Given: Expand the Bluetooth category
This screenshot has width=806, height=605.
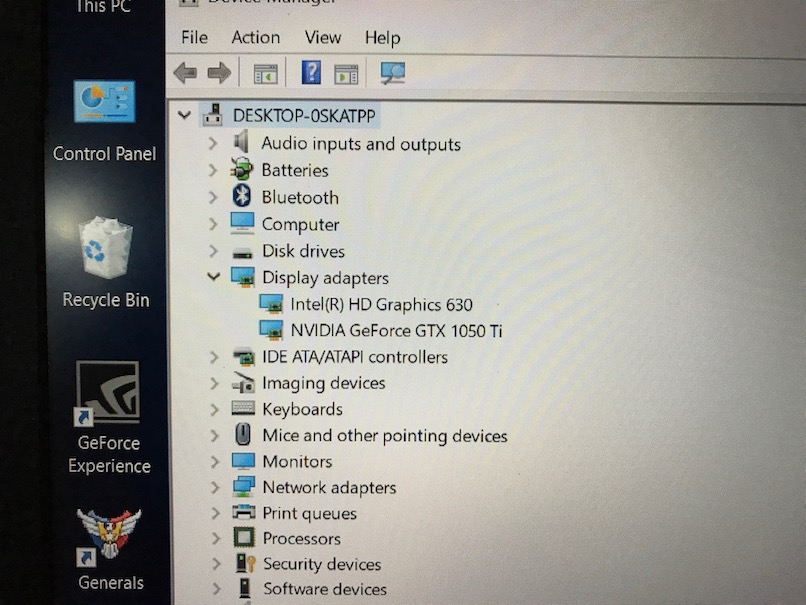Looking at the screenshot, I should [x=213, y=197].
